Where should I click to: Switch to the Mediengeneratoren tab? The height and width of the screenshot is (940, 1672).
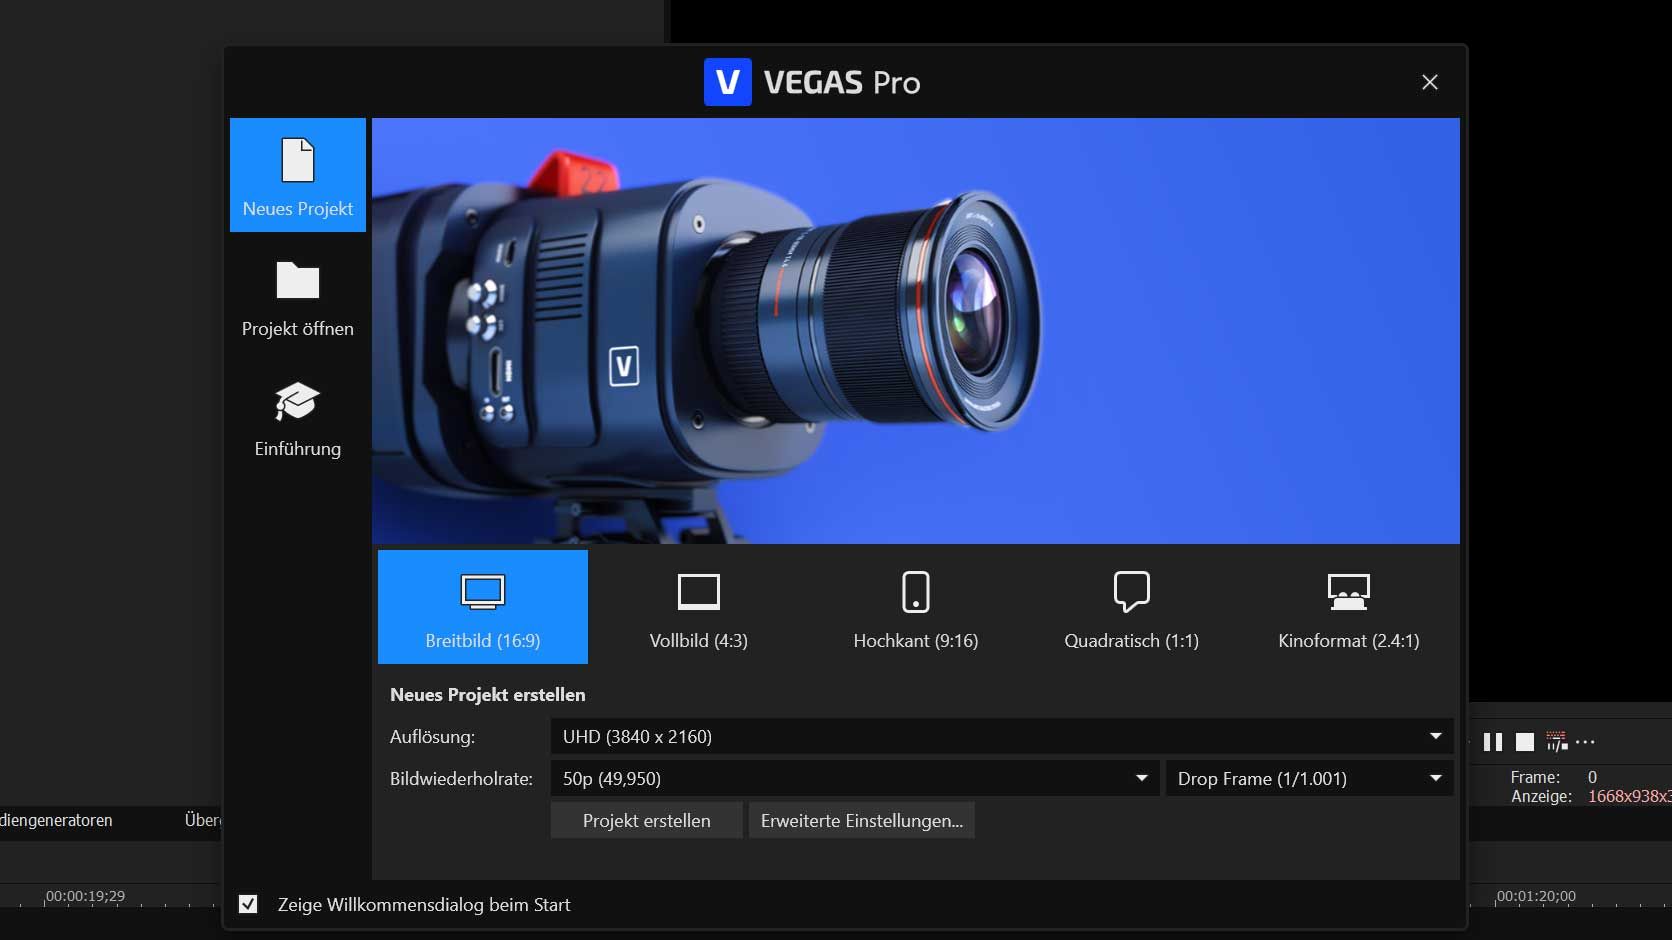56,821
